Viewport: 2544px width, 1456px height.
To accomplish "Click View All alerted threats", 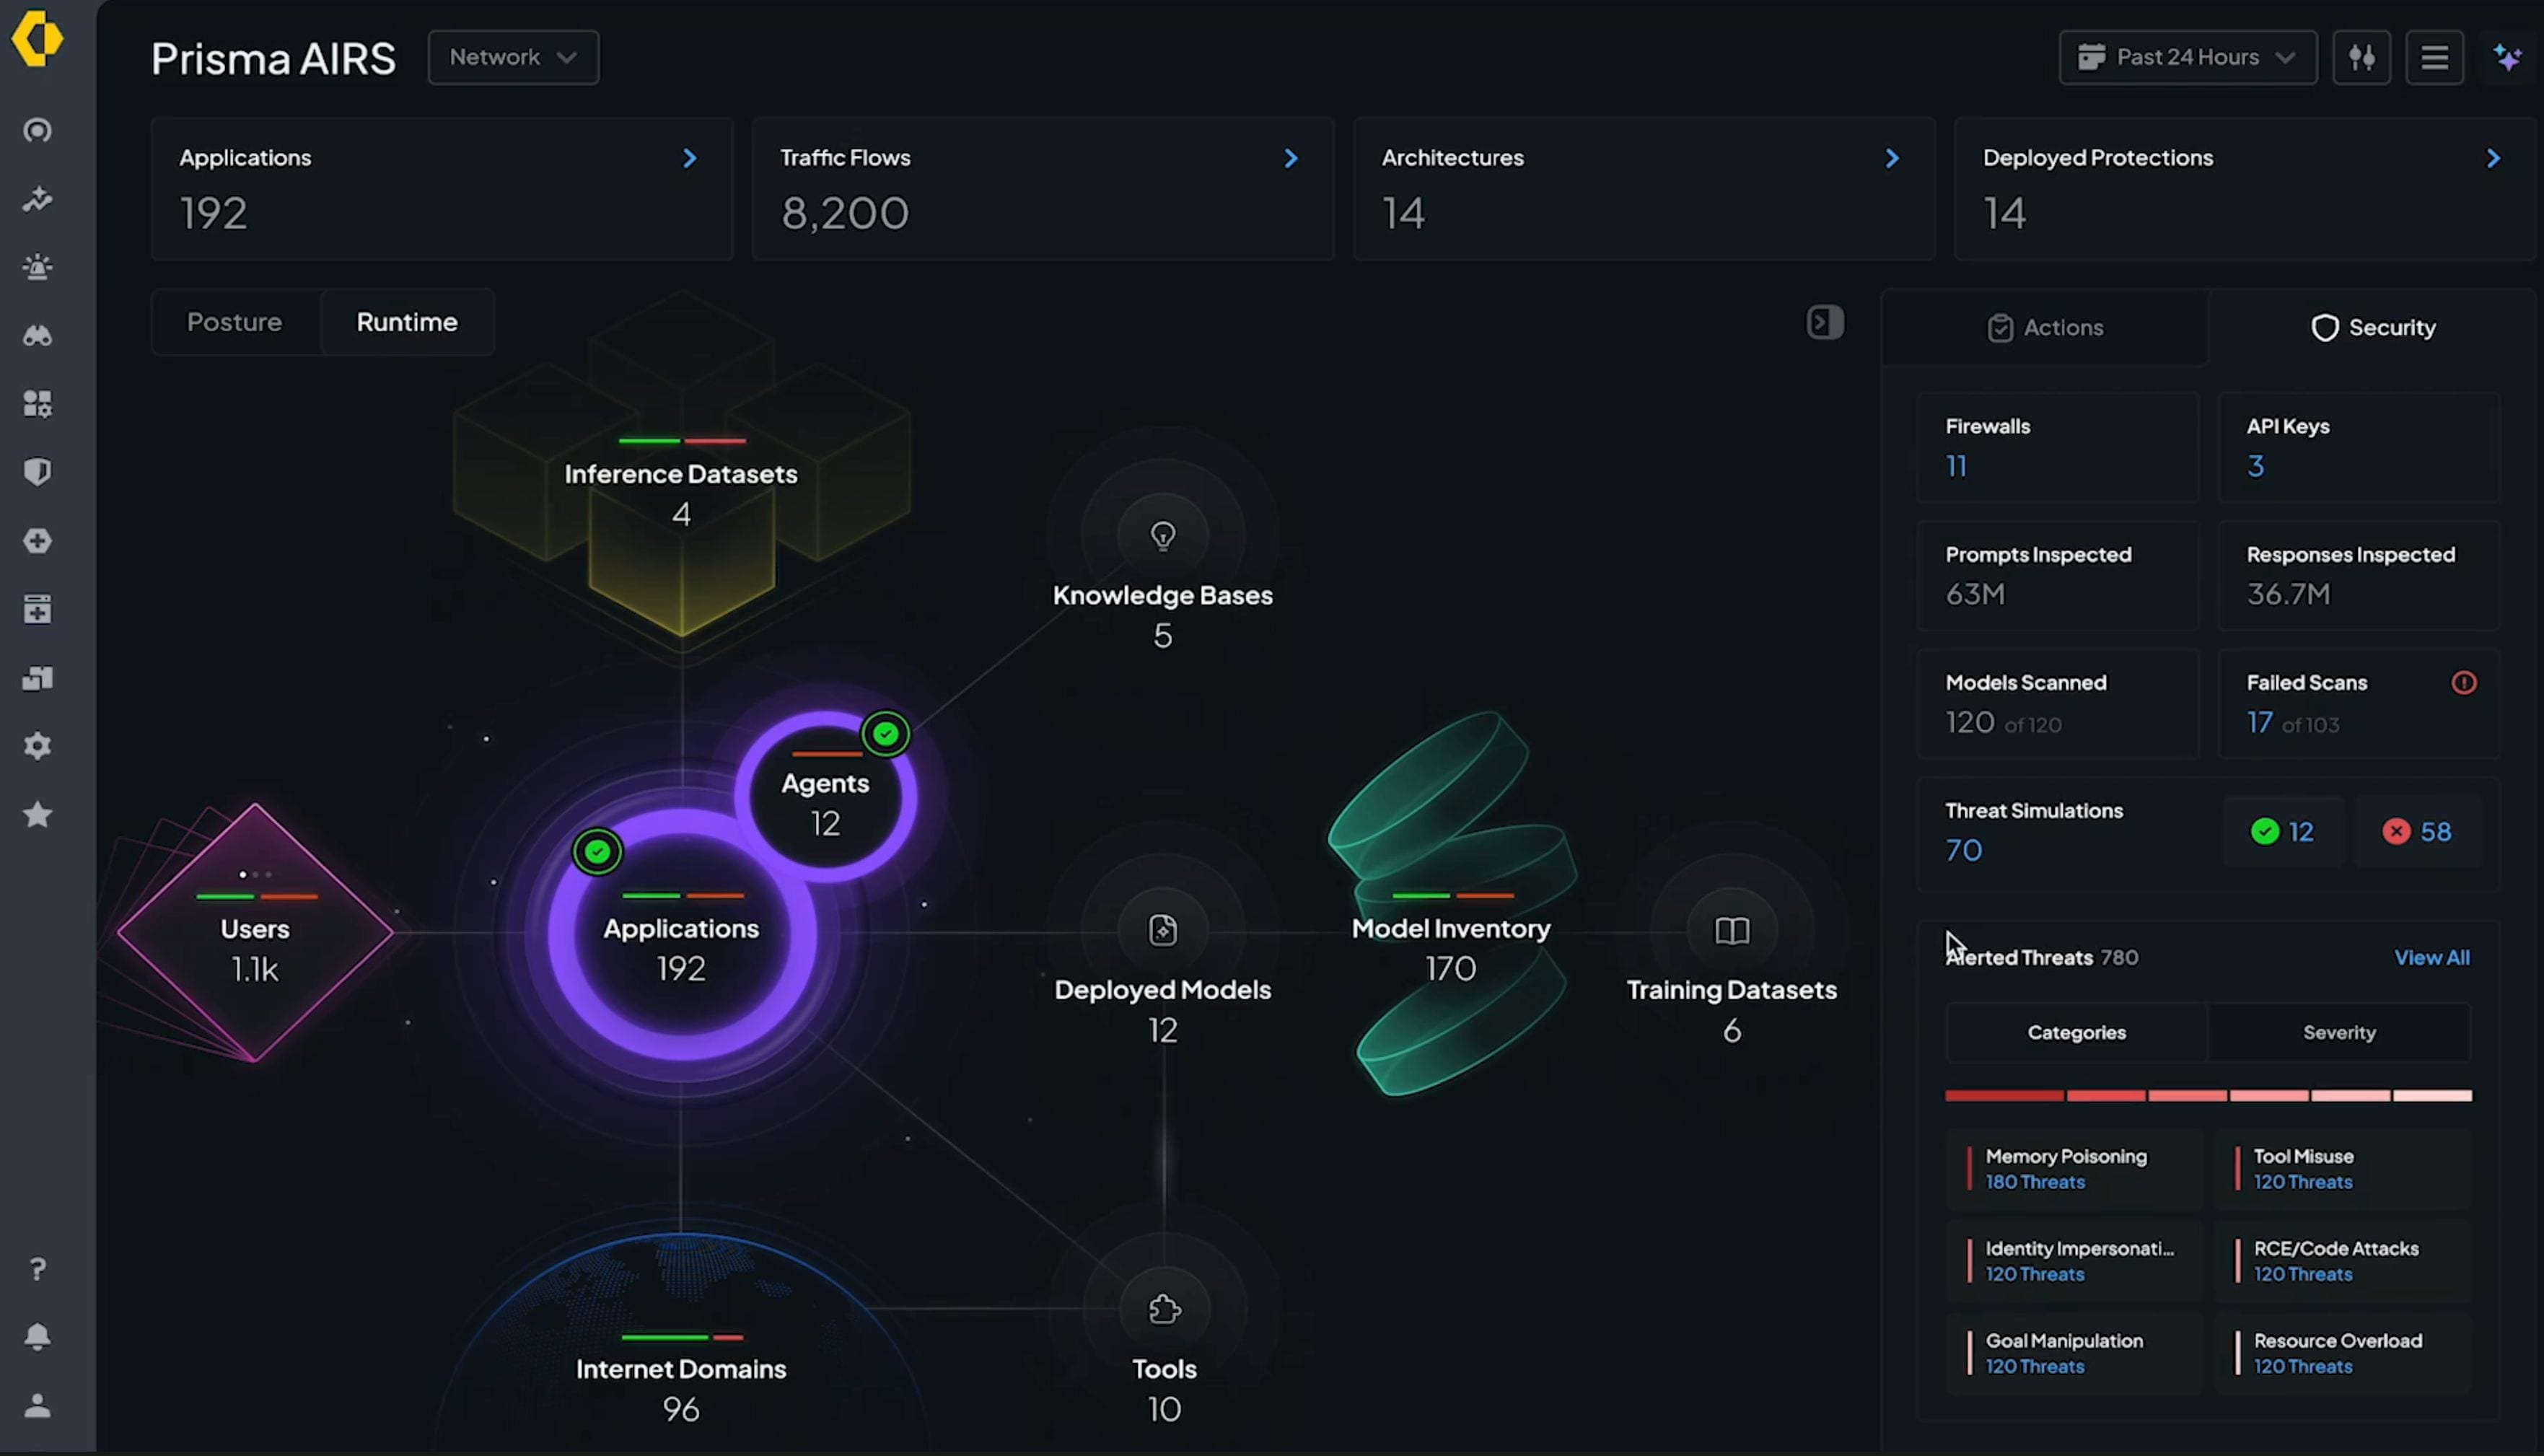I will tap(2433, 957).
